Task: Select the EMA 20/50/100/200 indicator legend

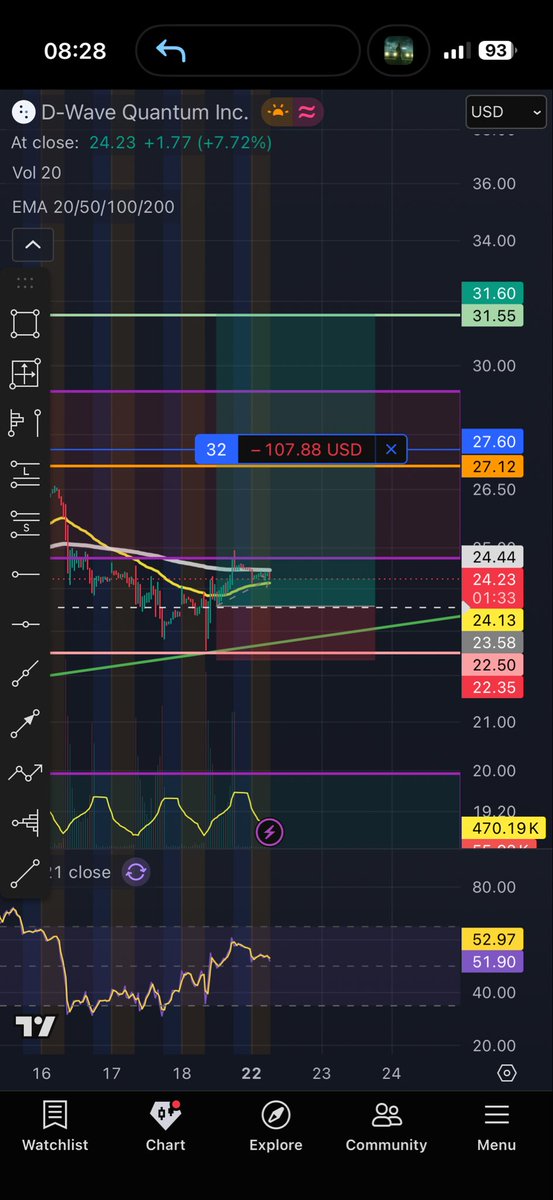Action: [93, 207]
